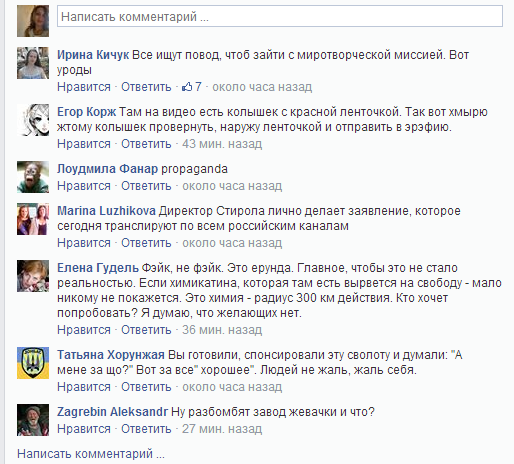Reply to Marina Luzhikova's comment
The height and width of the screenshot is (464, 514).
[146, 243]
